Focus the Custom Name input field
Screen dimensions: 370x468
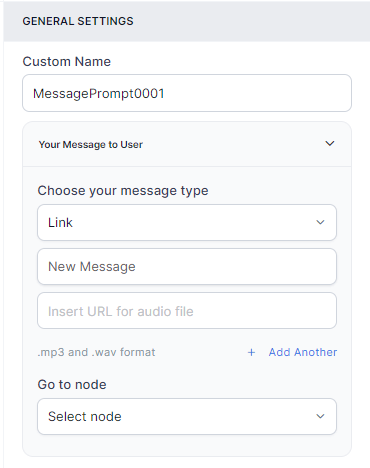click(x=187, y=93)
